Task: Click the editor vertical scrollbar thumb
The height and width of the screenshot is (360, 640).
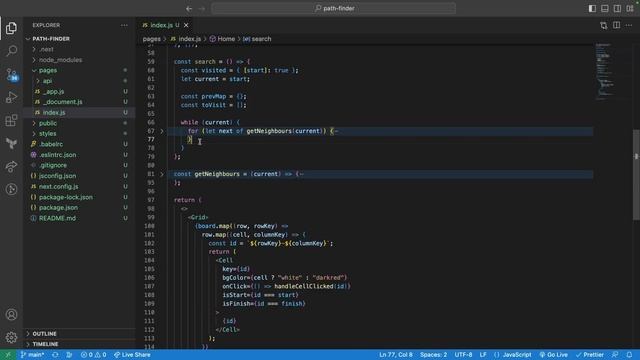Action: click(636, 175)
